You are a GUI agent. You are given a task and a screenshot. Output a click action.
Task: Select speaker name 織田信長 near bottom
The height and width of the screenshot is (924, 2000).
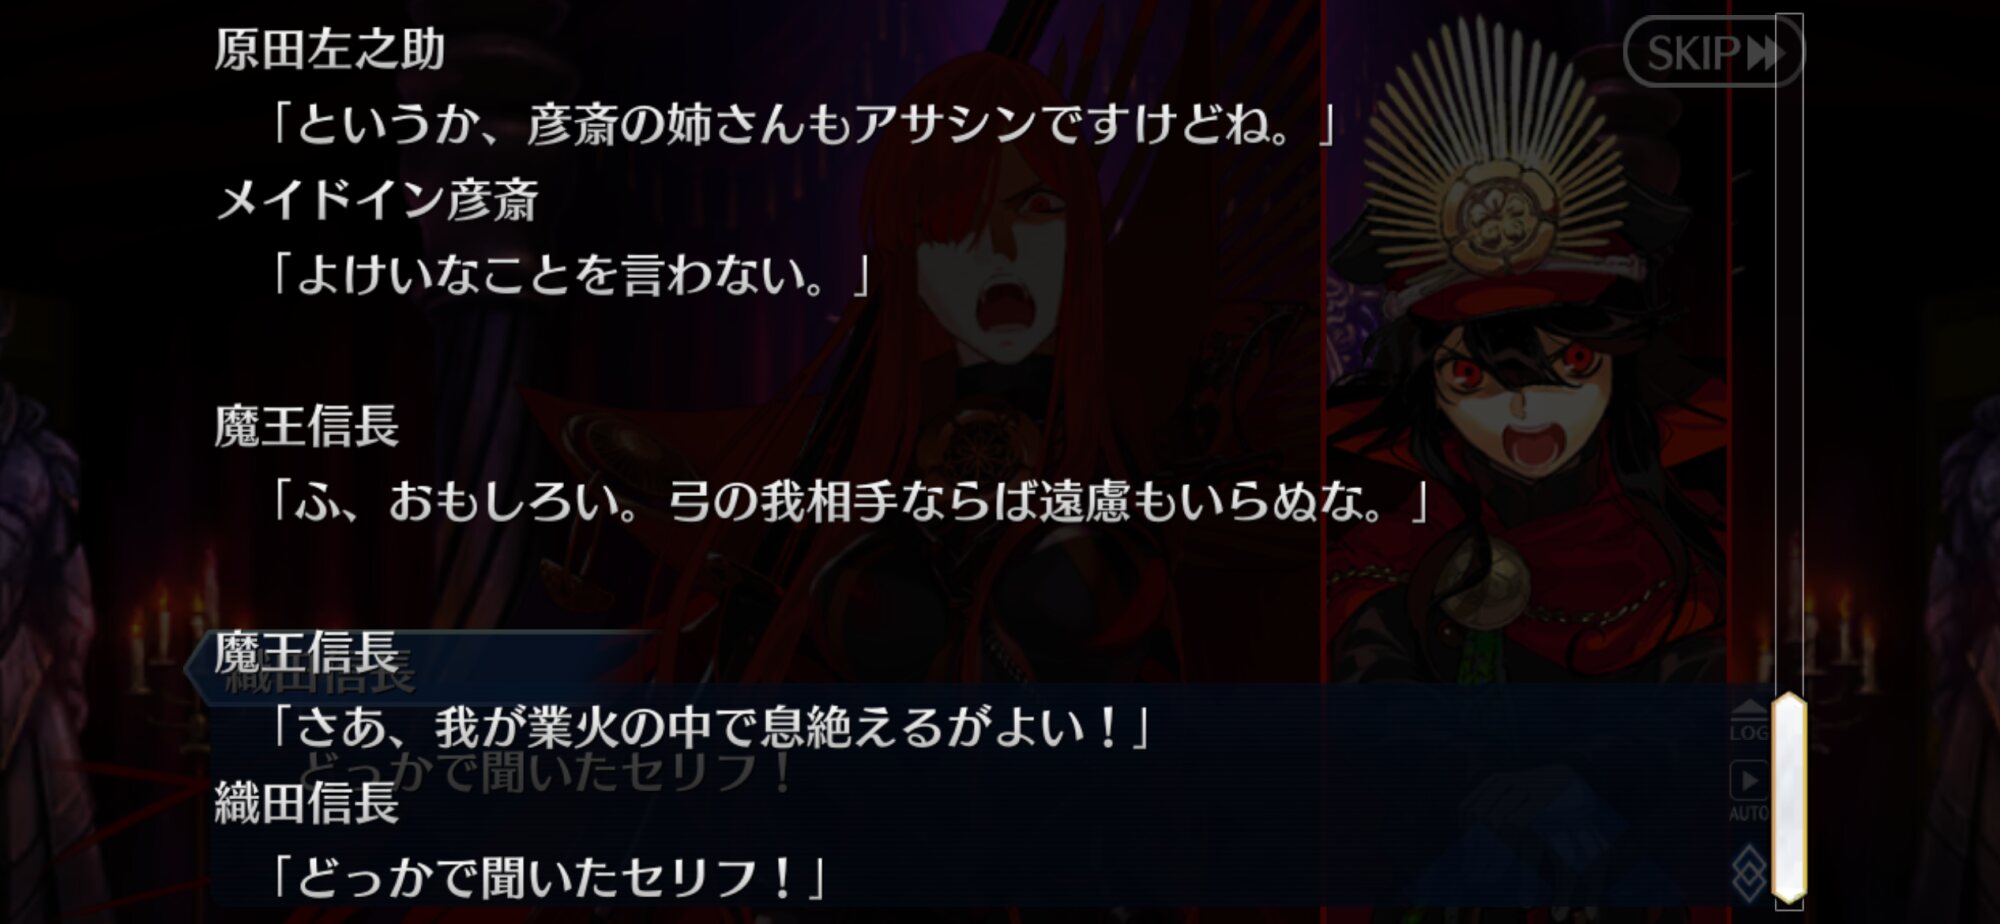click(307, 803)
